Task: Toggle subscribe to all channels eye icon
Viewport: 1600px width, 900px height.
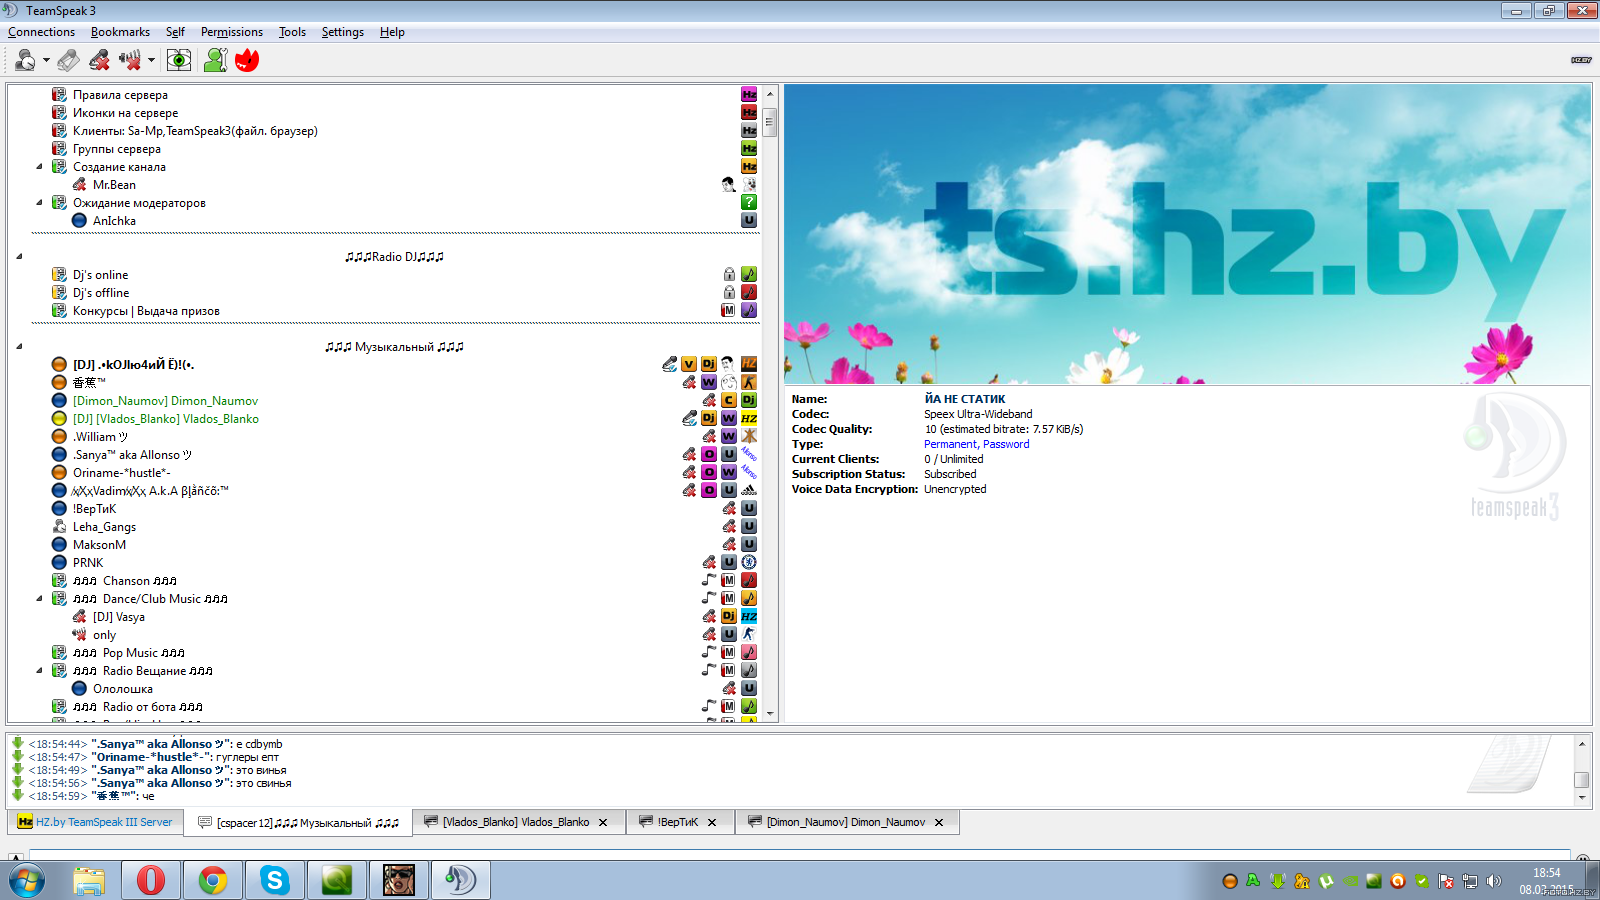Action: click(x=179, y=60)
